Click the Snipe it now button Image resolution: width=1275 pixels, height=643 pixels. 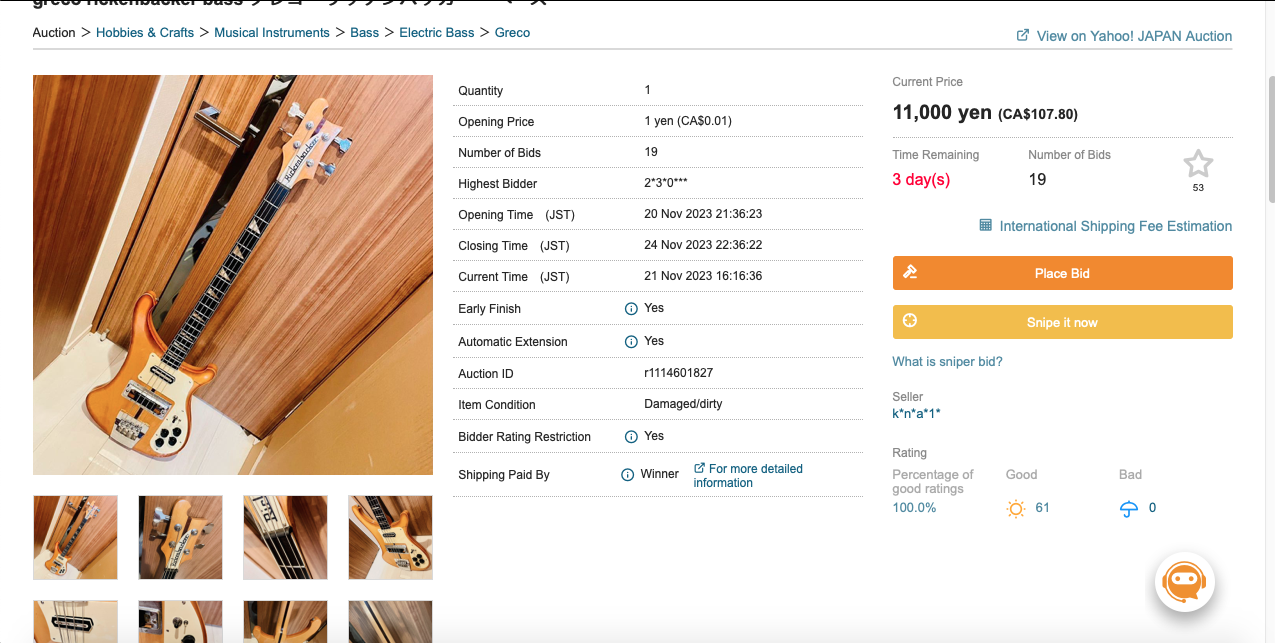[1062, 322]
